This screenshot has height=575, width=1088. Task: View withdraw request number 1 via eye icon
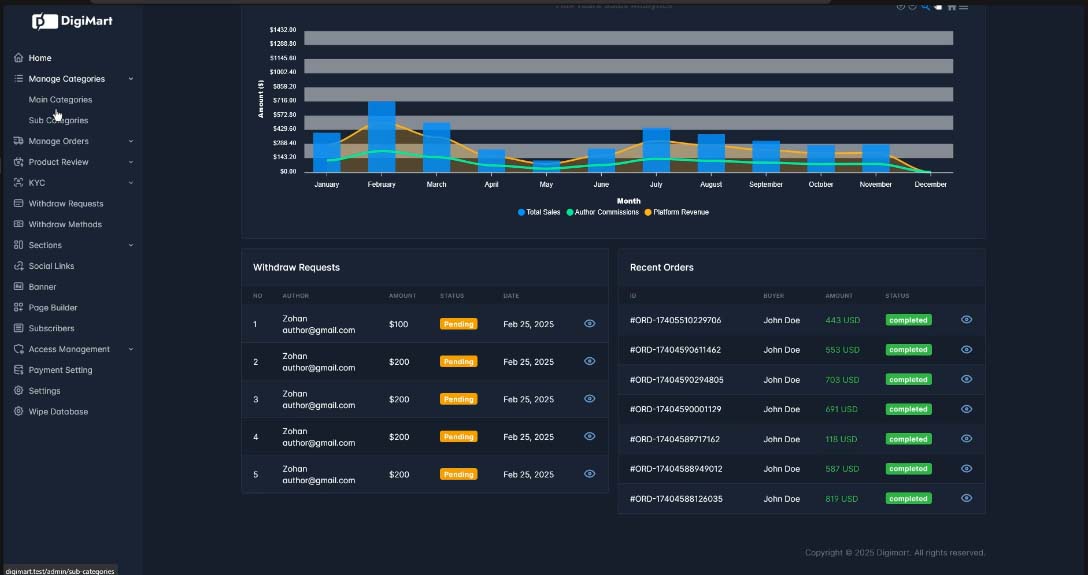tap(589, 324)
